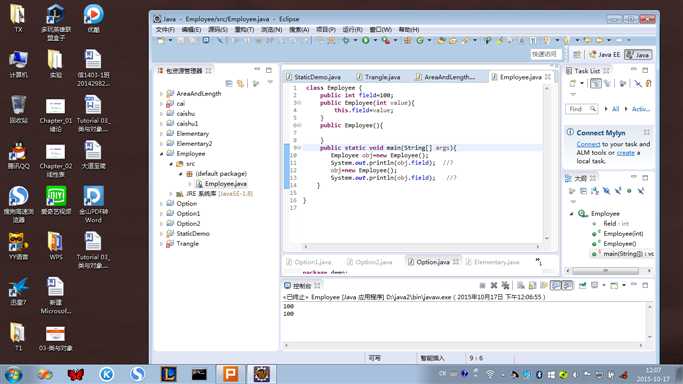Image resolution: width=683 pixels, height=384 pixels.
Task: Click the Save toolbar icon
Action: point(180,40)
